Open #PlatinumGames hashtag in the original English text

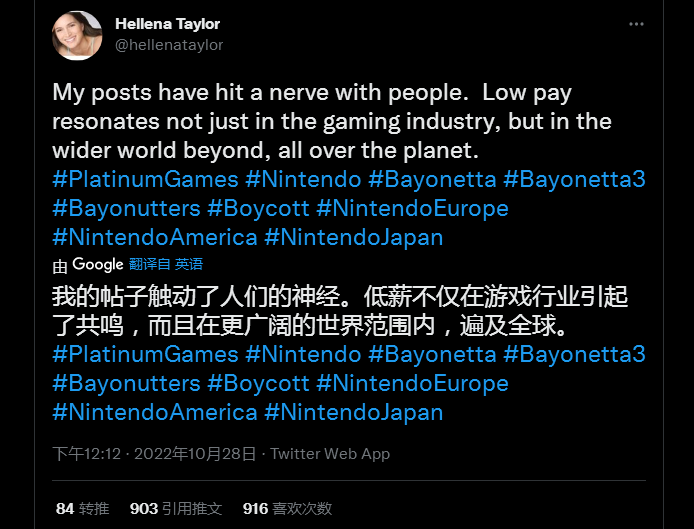click(x=145, y=180)
